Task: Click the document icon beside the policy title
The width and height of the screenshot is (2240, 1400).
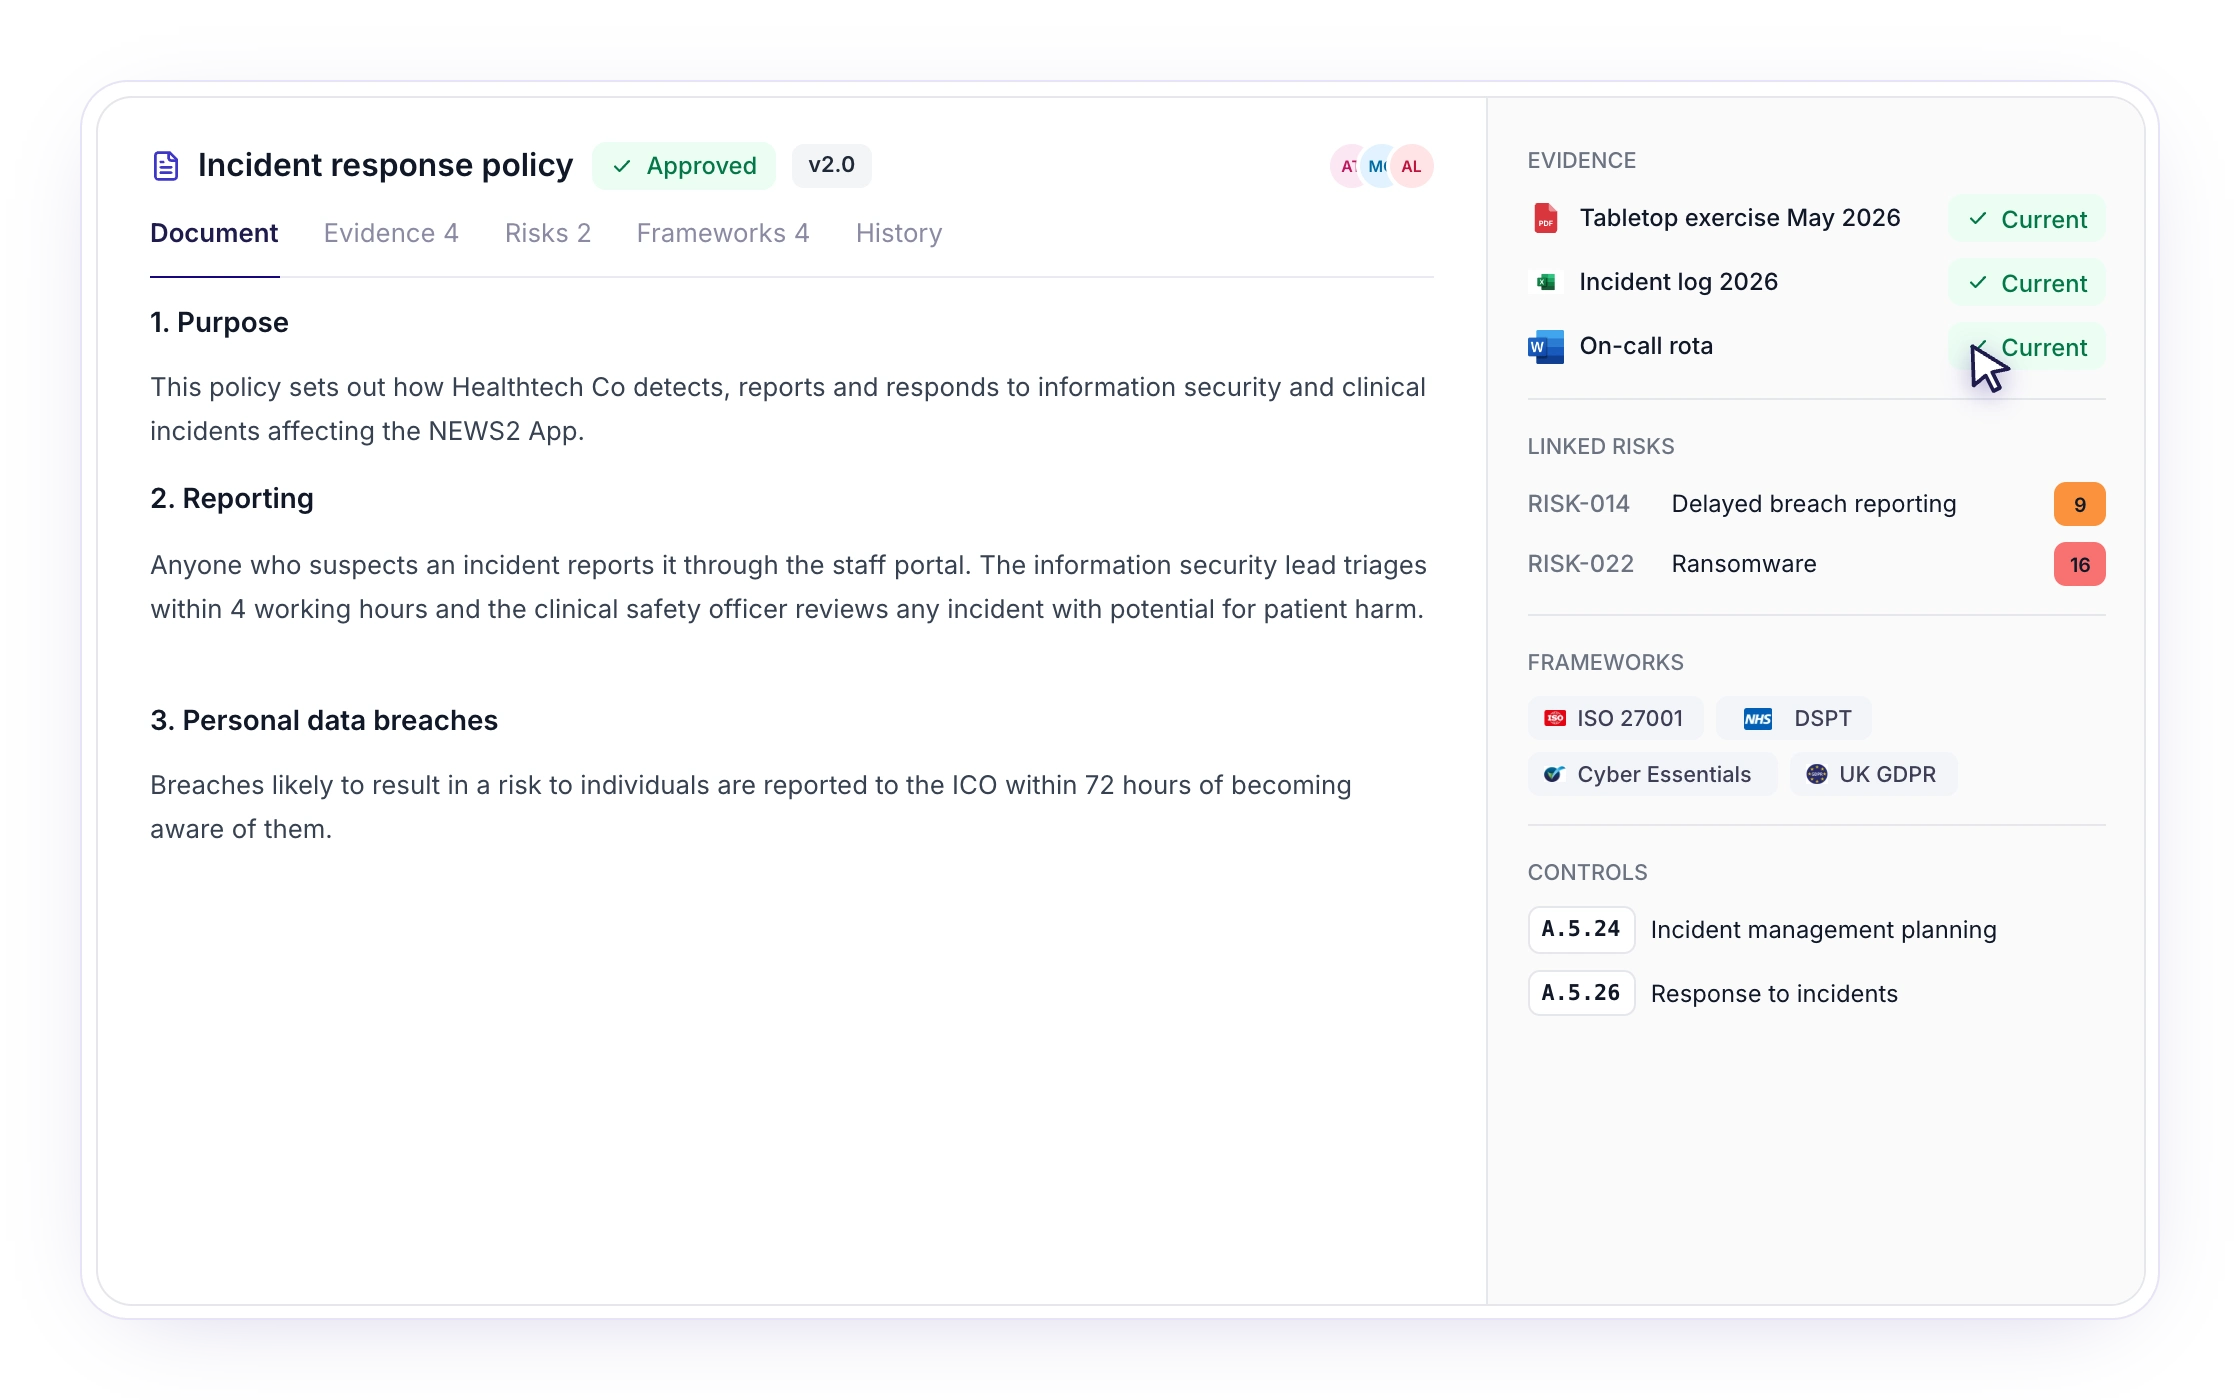Action: (x=166, y=166)
